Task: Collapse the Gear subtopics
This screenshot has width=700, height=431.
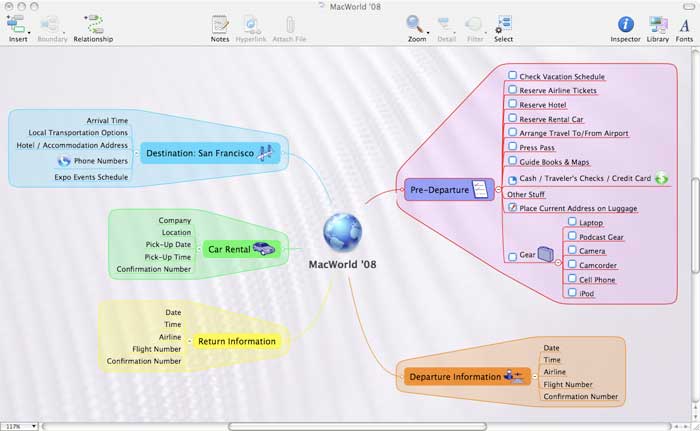Action: pyautogui.click(x=558, y=263)
